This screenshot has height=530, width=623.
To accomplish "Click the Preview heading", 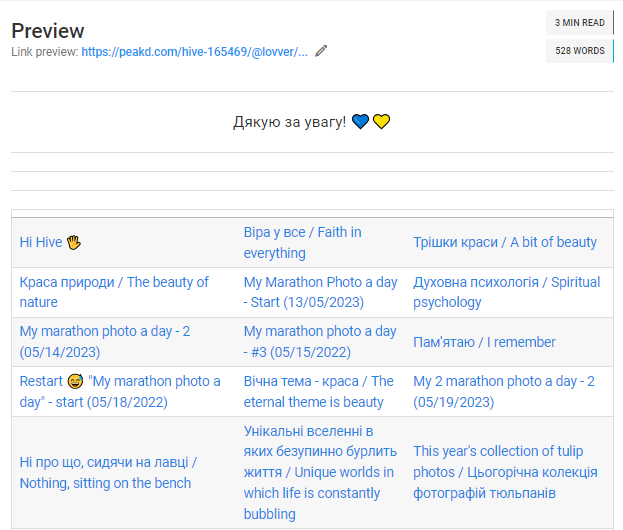I will [x=48, y=31].
